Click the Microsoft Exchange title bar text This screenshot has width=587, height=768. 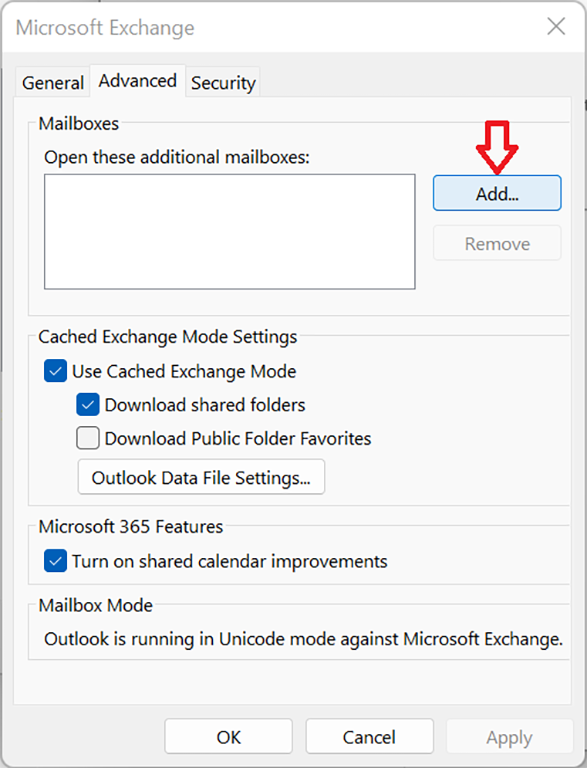pyautogui.click(x=105, y=27)
